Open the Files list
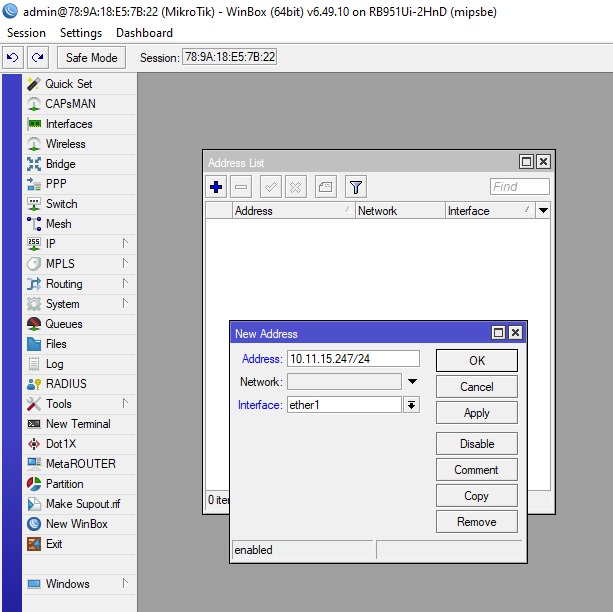 (80, 343)
